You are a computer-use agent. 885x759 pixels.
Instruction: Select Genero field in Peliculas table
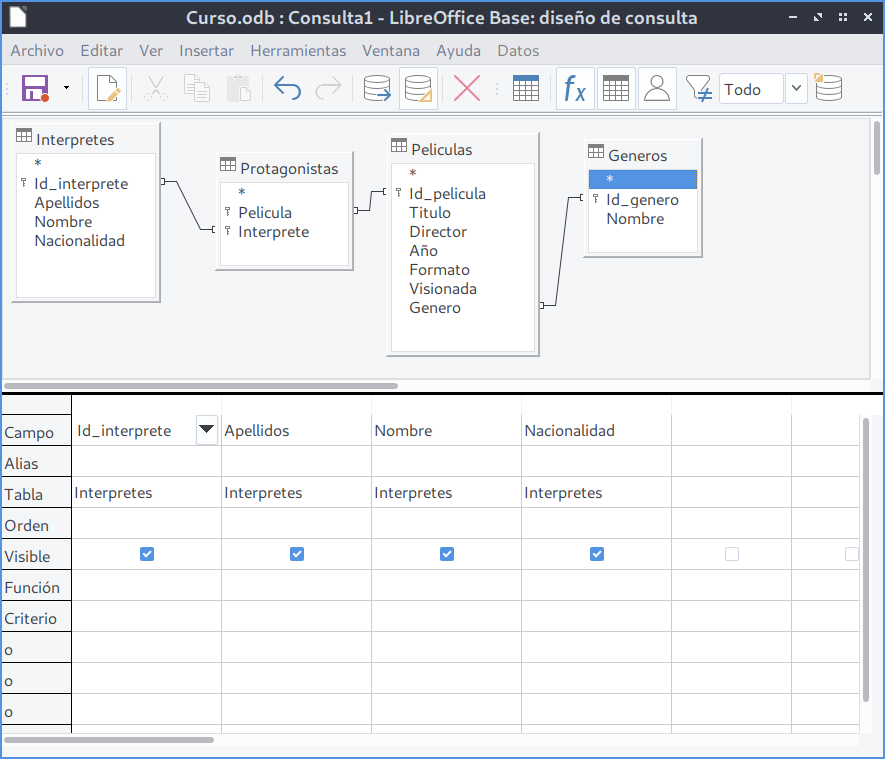[x=435, y=308]
